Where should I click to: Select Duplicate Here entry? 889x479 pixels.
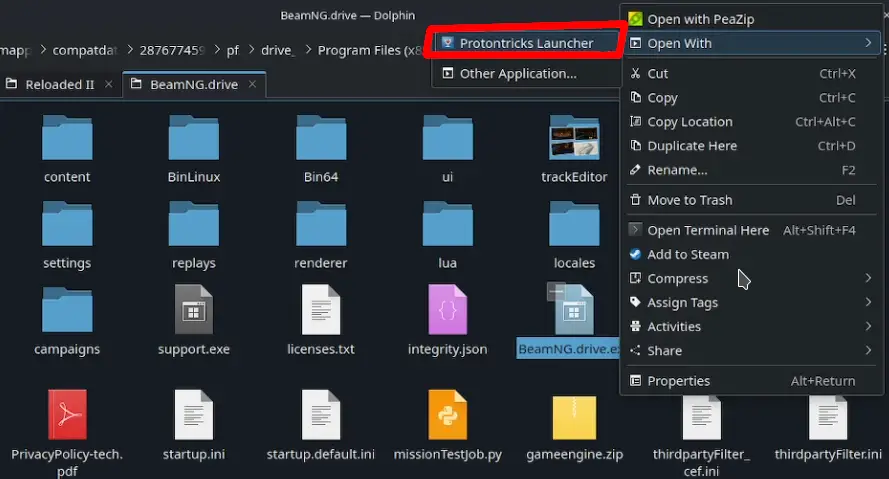pos(754,146)
